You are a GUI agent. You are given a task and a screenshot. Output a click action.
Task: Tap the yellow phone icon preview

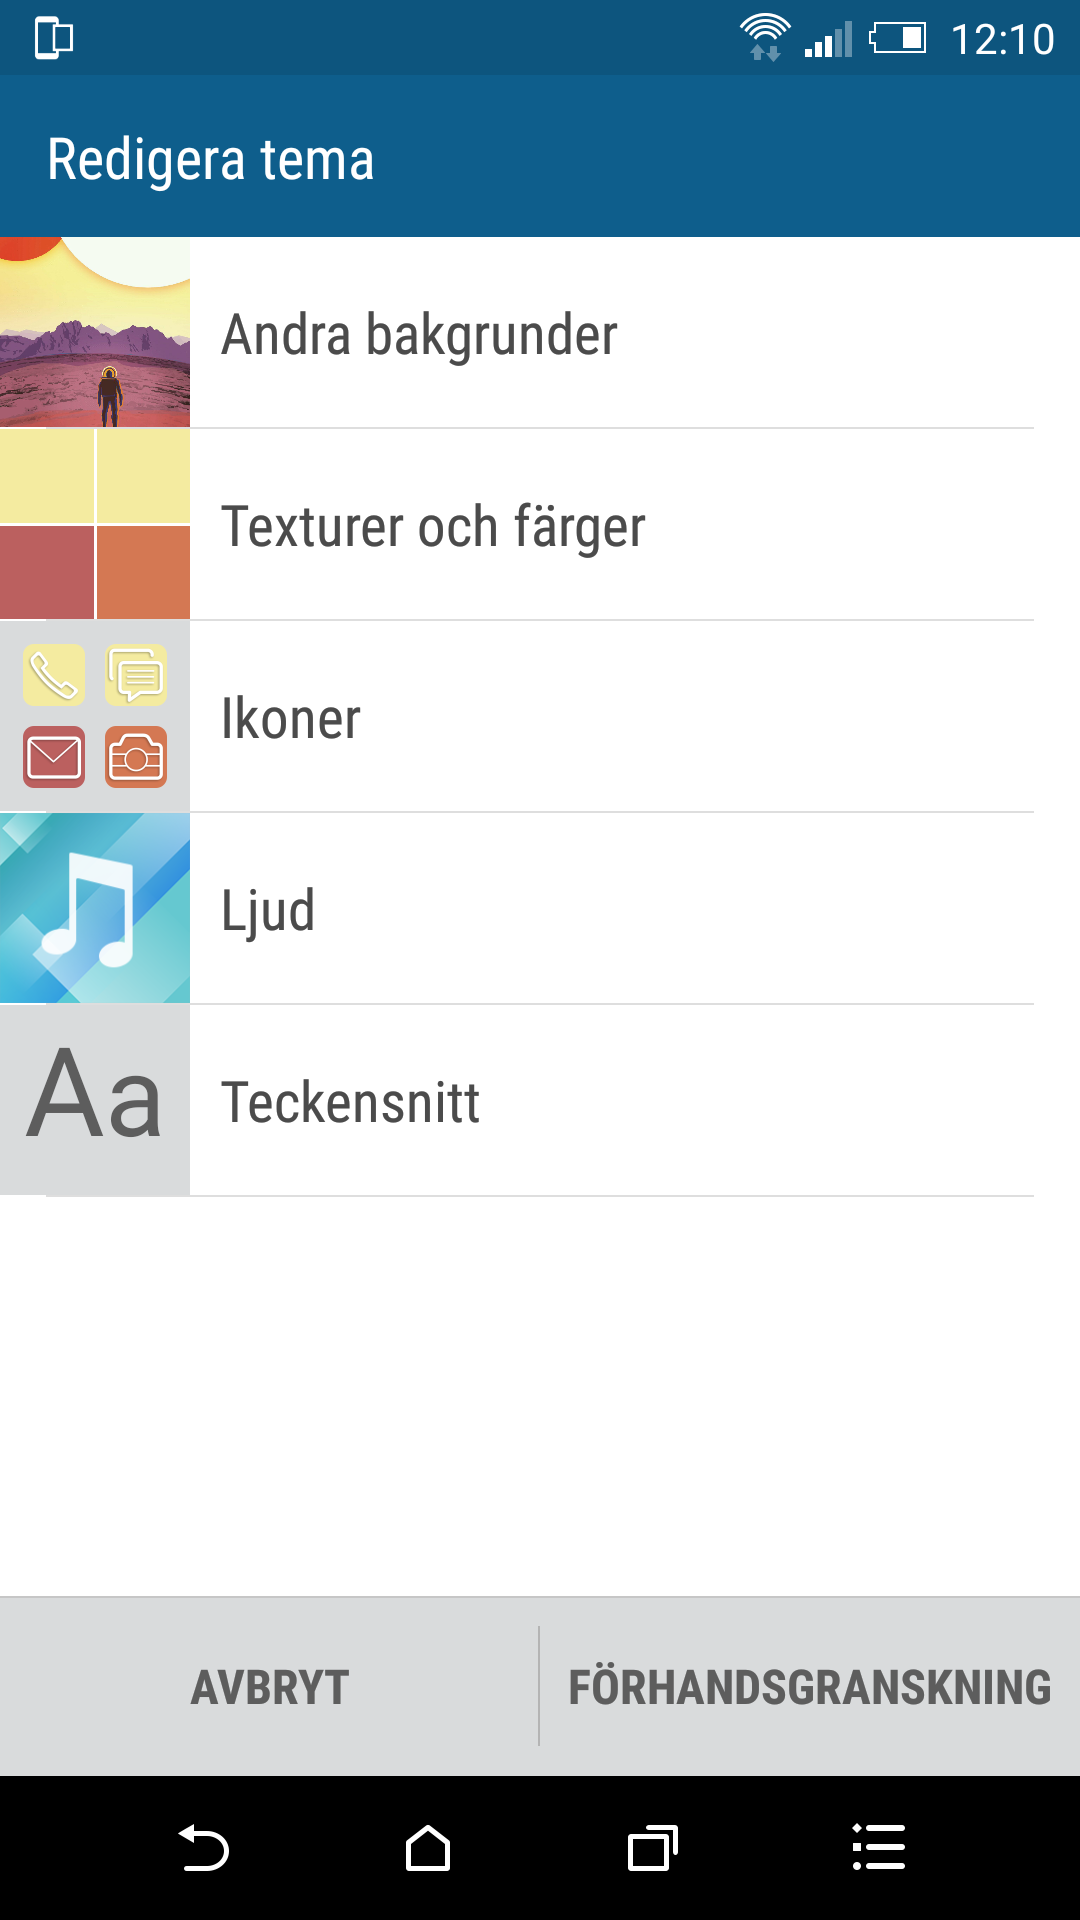[x=54, y=675]
